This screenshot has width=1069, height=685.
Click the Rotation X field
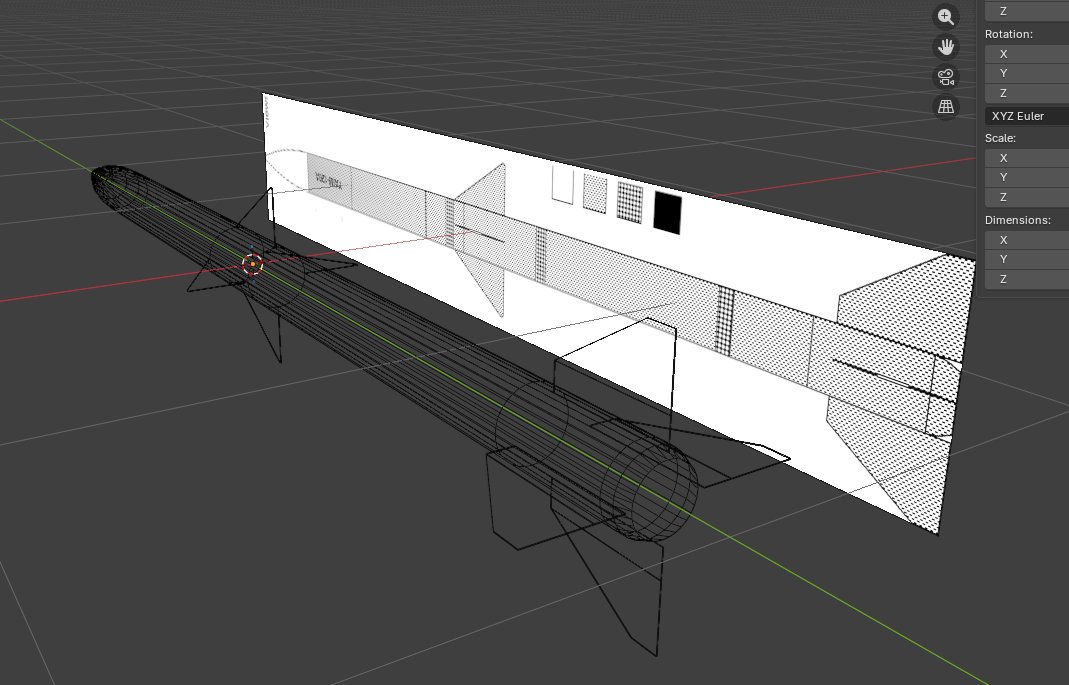tap(1027, 54)
